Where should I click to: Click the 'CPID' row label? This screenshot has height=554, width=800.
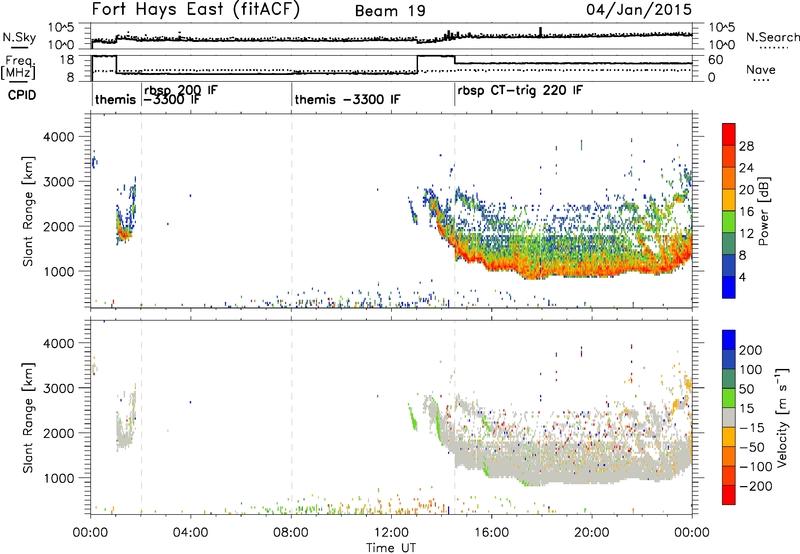click(x=22, y=95)
